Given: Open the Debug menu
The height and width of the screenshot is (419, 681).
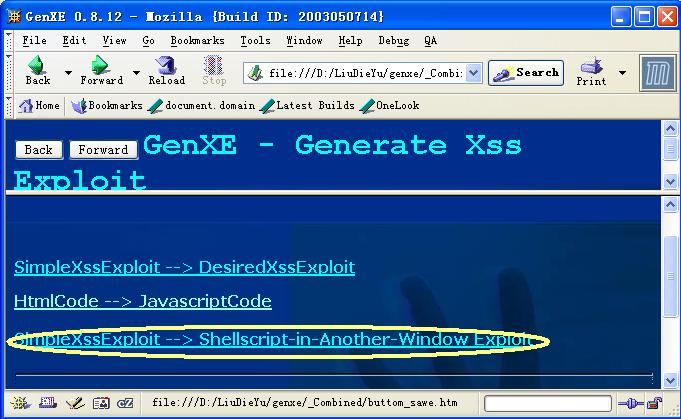Looking at the screenshot, I should pyautogui.click(x=393, y=41).
